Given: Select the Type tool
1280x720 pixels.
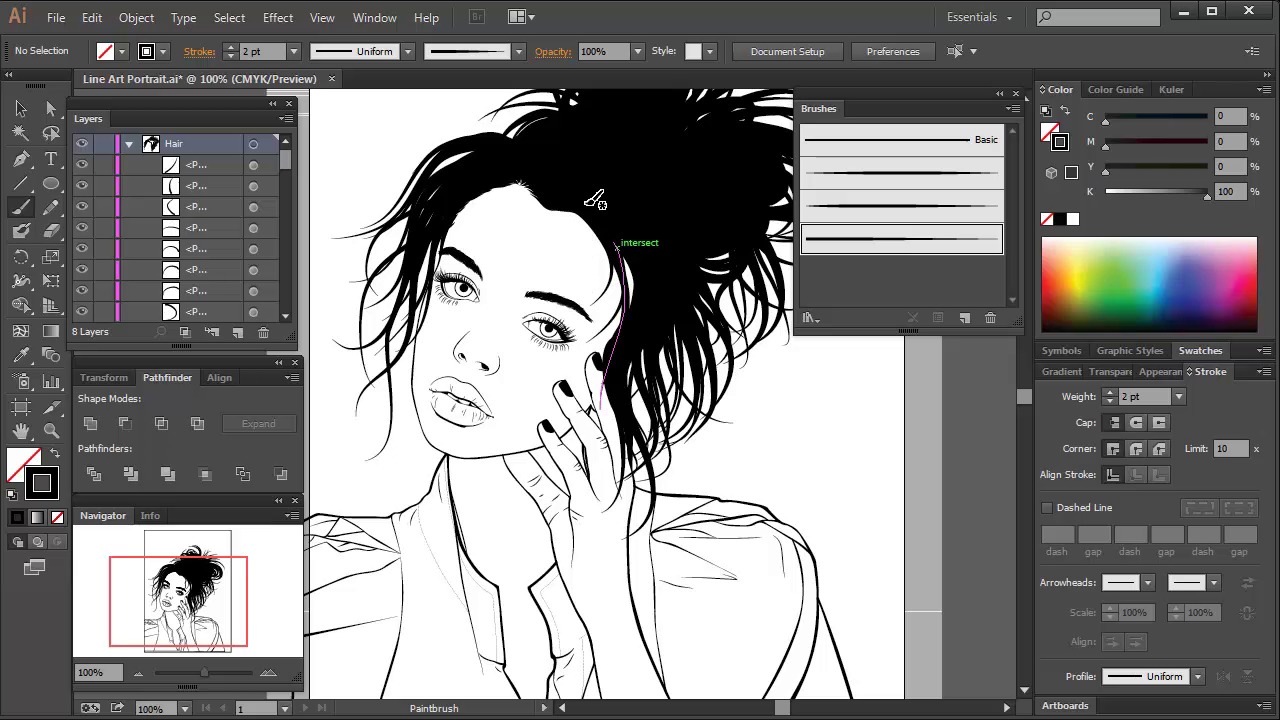Looking at the screenshot, I should pos(51,158).
